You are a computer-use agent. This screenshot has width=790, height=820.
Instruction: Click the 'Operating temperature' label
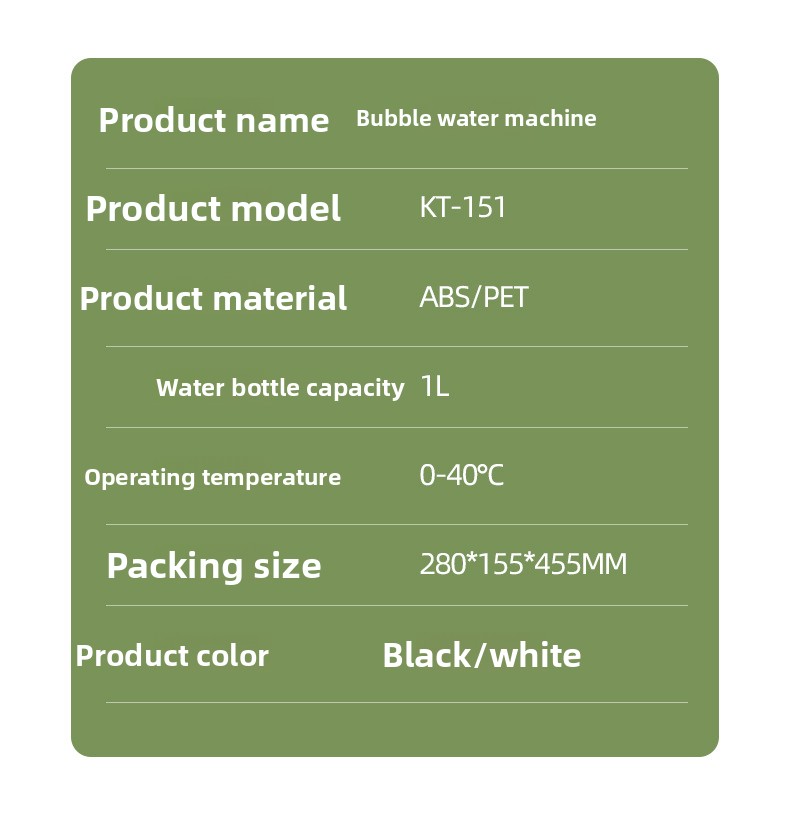tap(213, 477)
